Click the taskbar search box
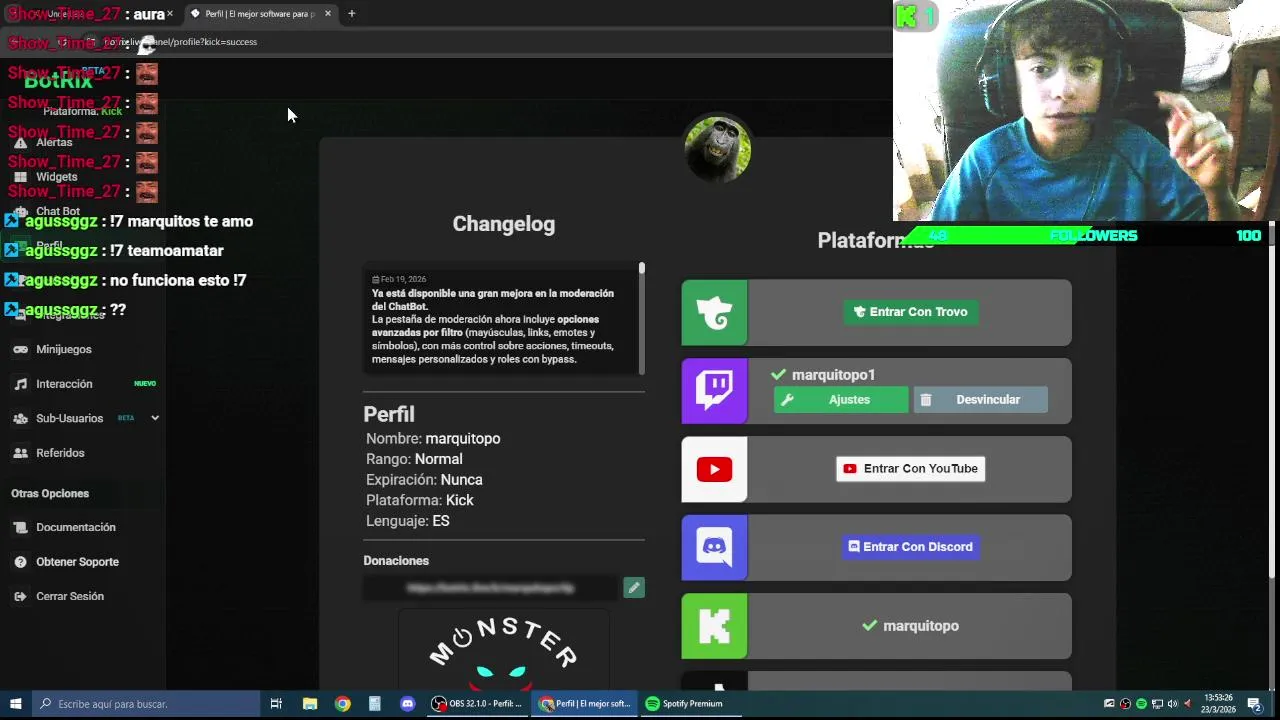The image size is (1280, 720). (145, 704)
